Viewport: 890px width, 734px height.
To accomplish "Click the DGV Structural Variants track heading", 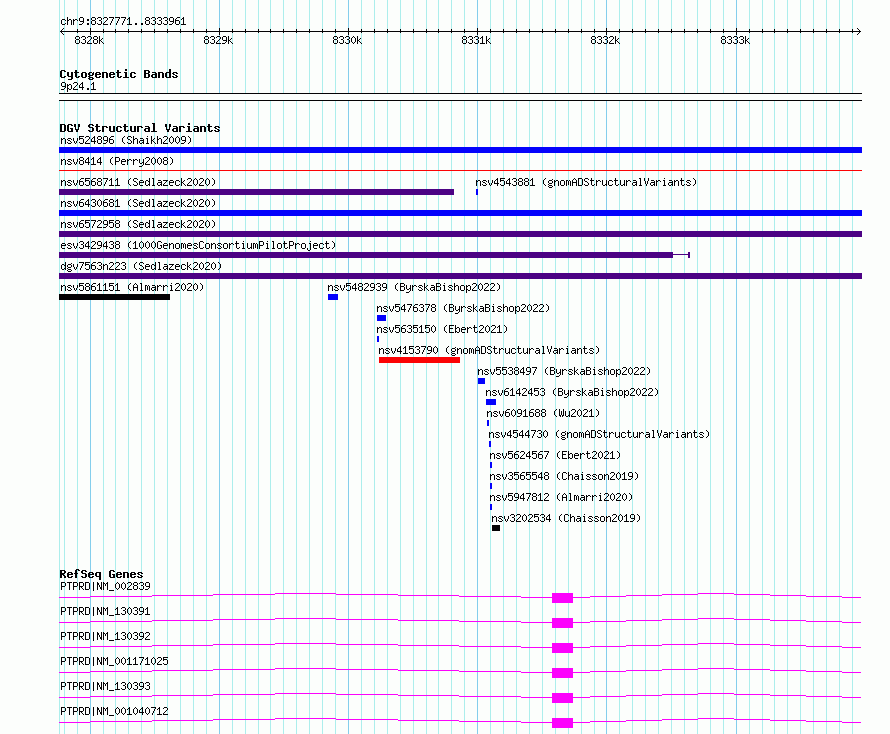I will (140, 128).
